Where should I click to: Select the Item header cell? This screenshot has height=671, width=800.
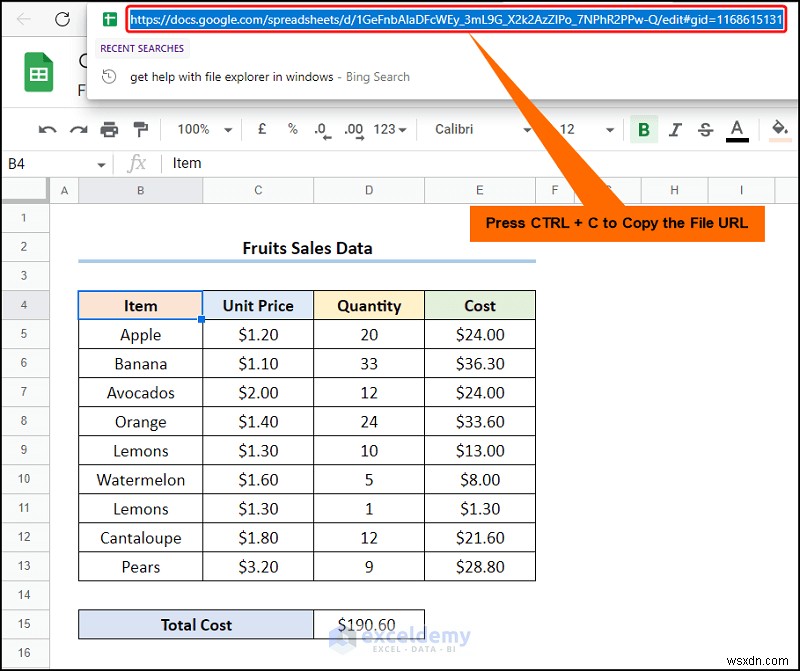140,306
